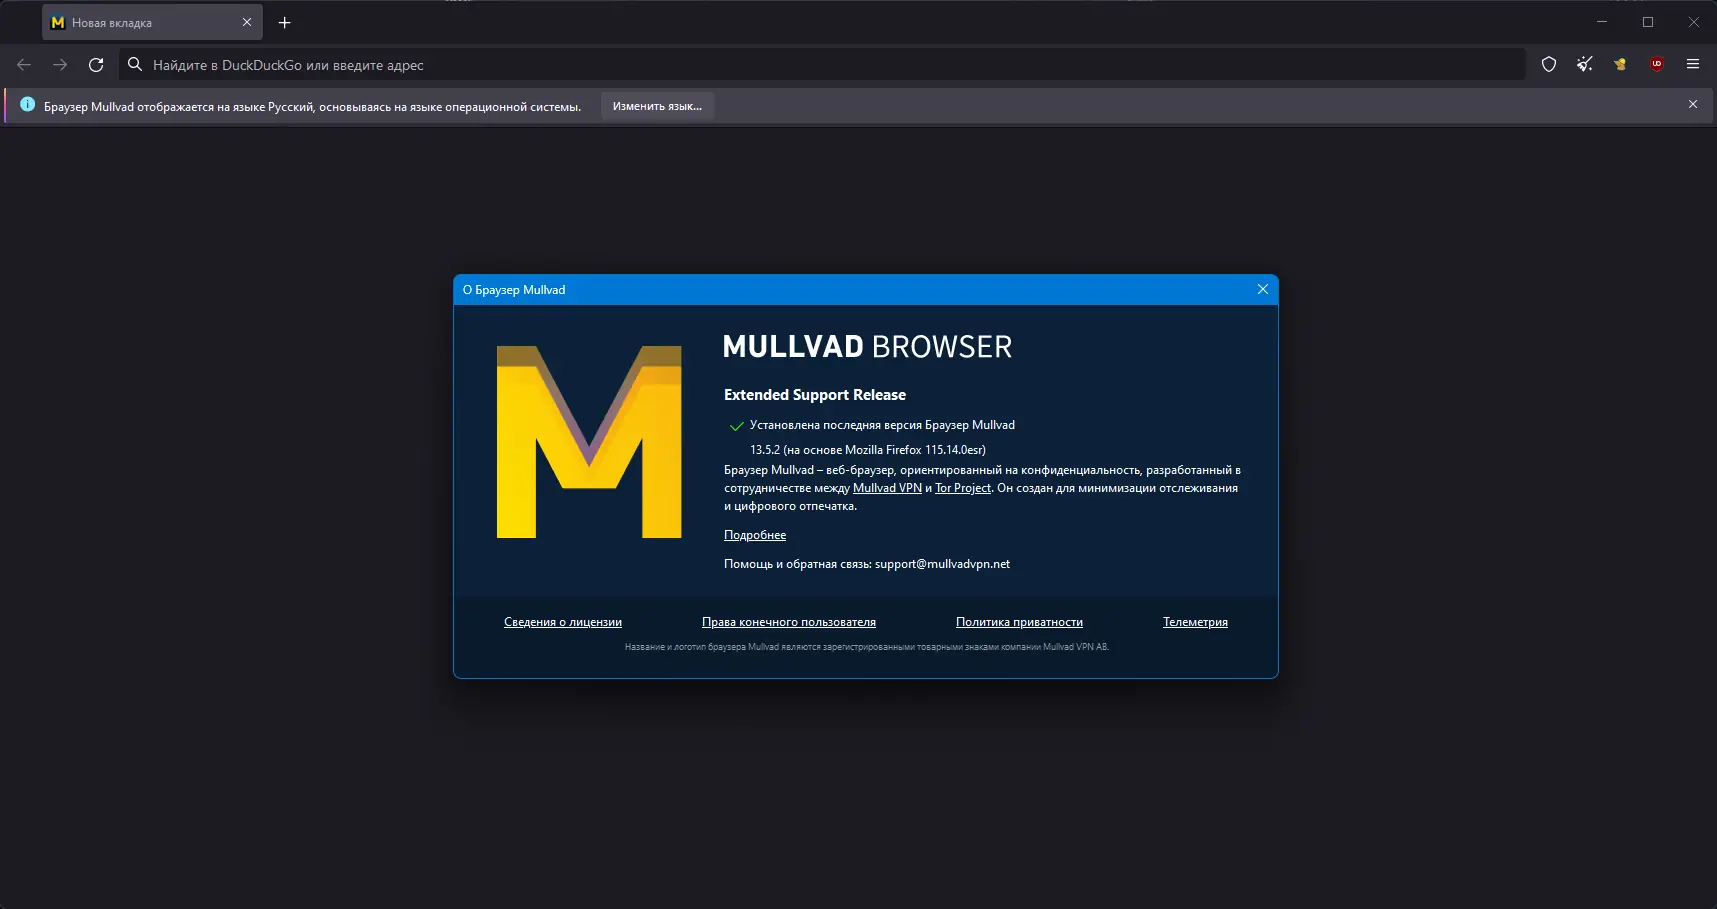Dismiss the language notification bar
This screenshot has height=909, width=1717.
[x=1693, y=104]
